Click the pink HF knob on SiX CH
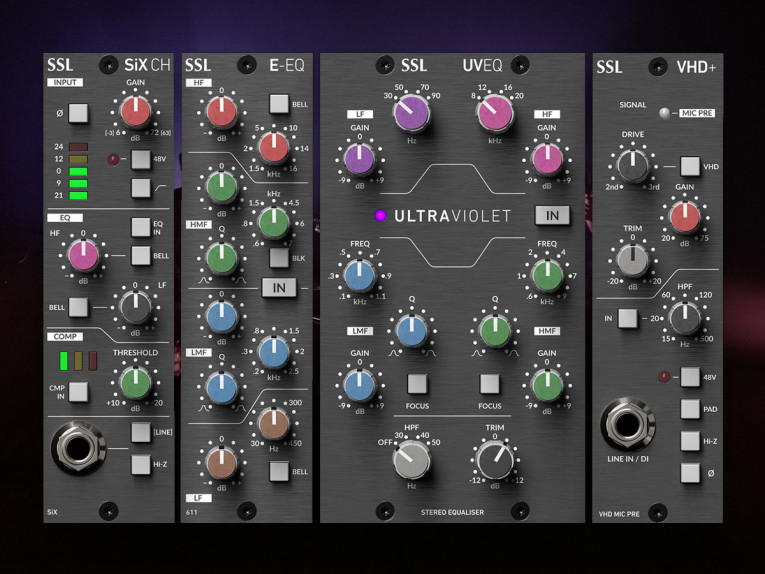 click(83, 255)
